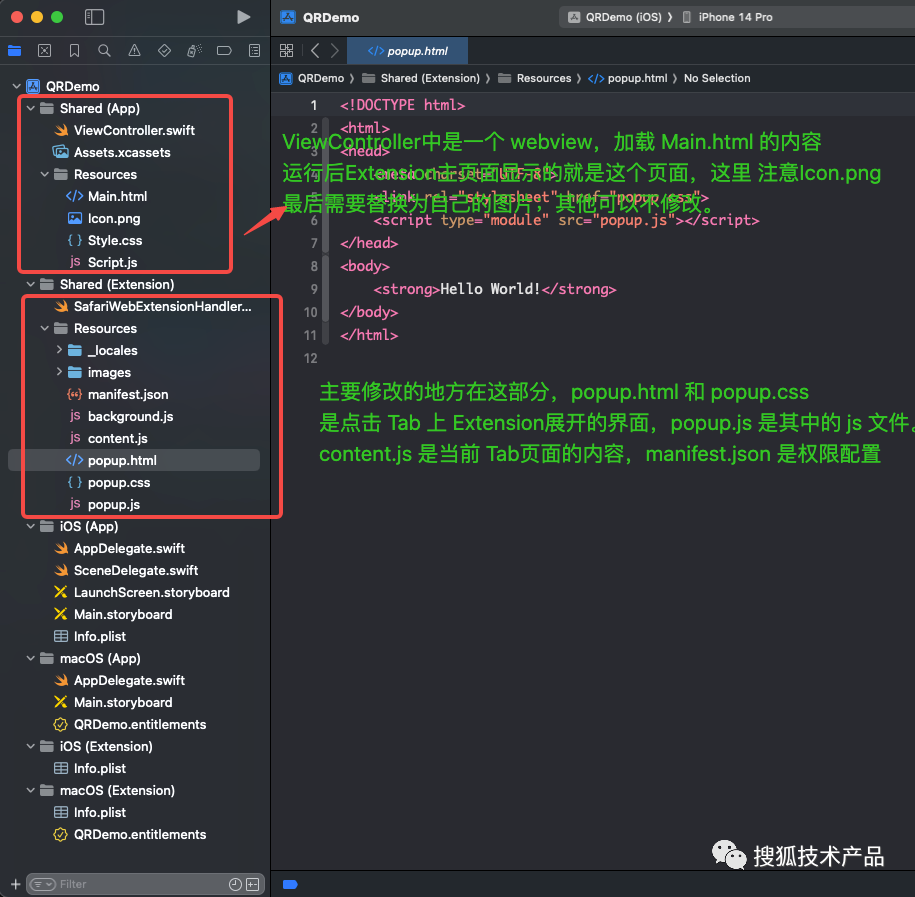915x897 pixels.
Task: Open the Breakpoint navigator
Action: [x=224, y=51]
